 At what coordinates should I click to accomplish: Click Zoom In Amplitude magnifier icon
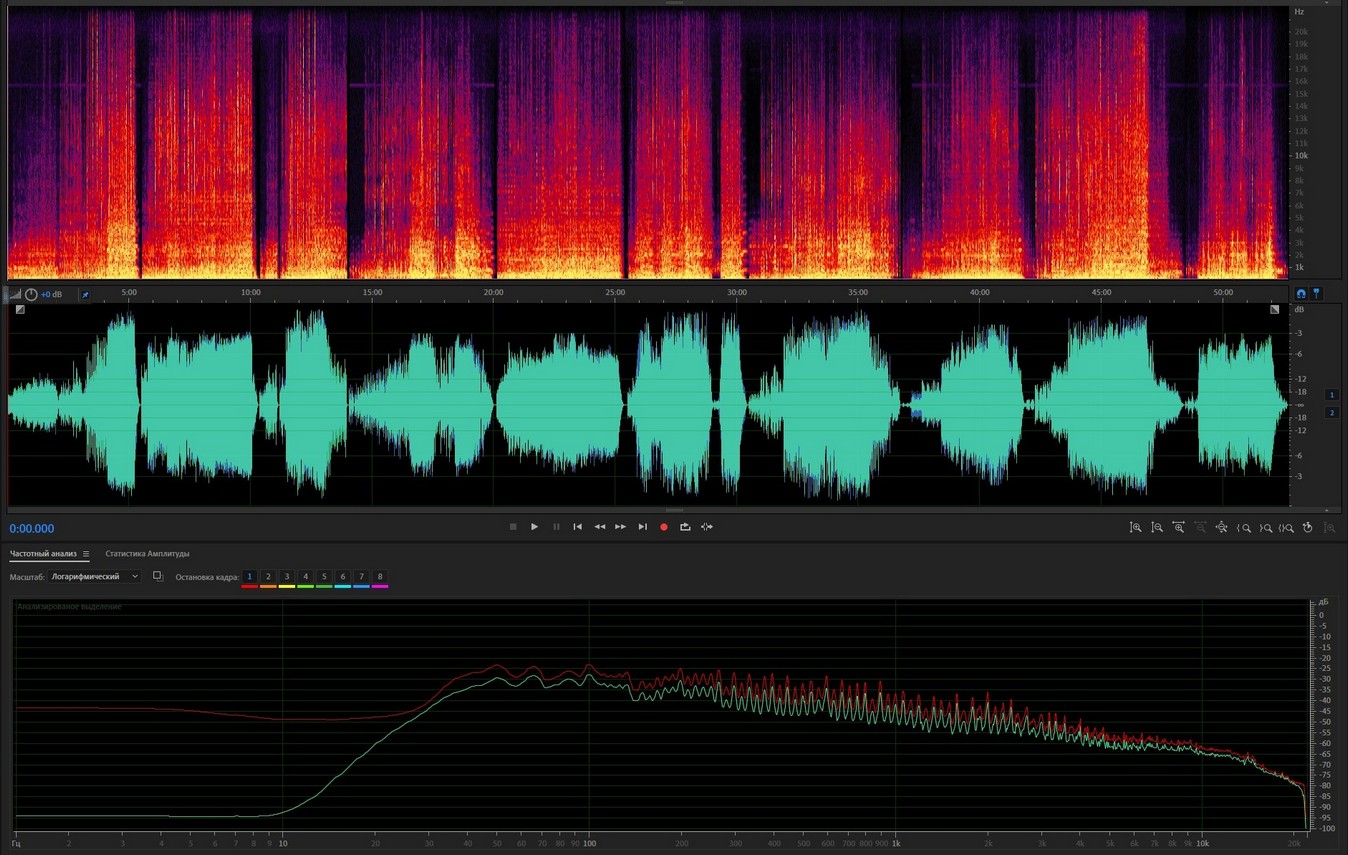pyautogui.click(x=1135, y=527)
